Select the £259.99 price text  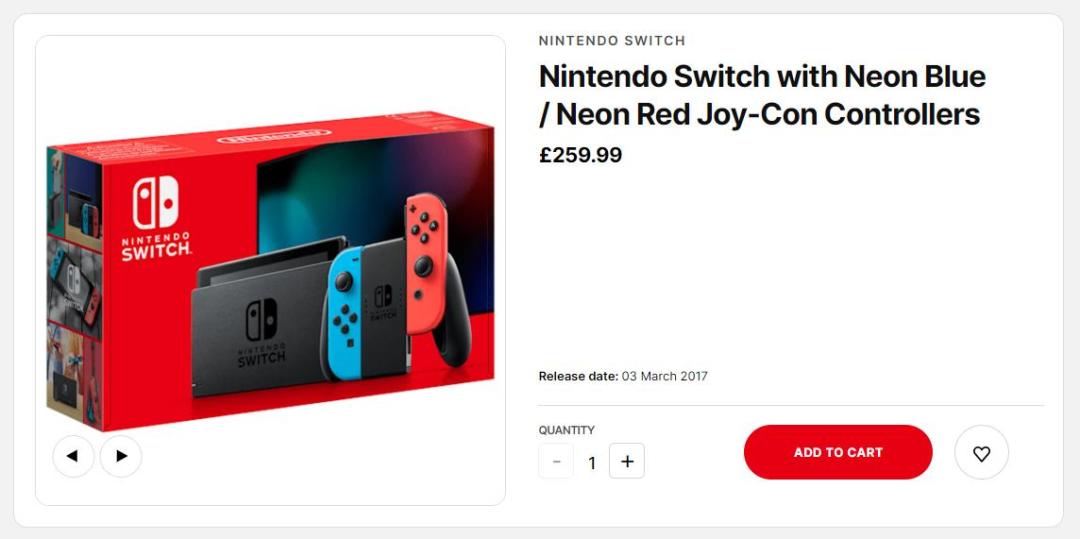(580, 155)
